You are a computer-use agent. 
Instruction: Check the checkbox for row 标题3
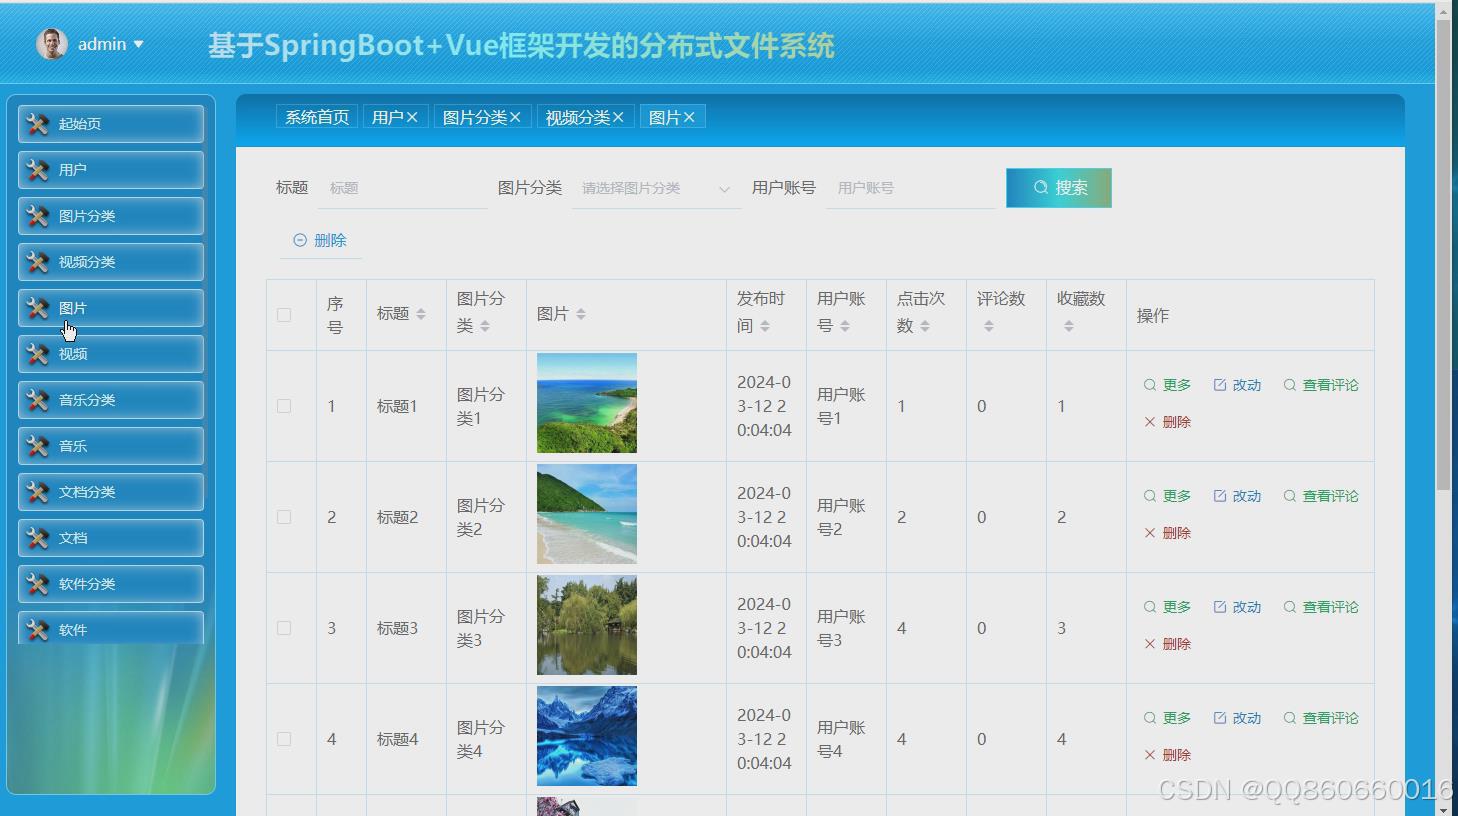283,628
